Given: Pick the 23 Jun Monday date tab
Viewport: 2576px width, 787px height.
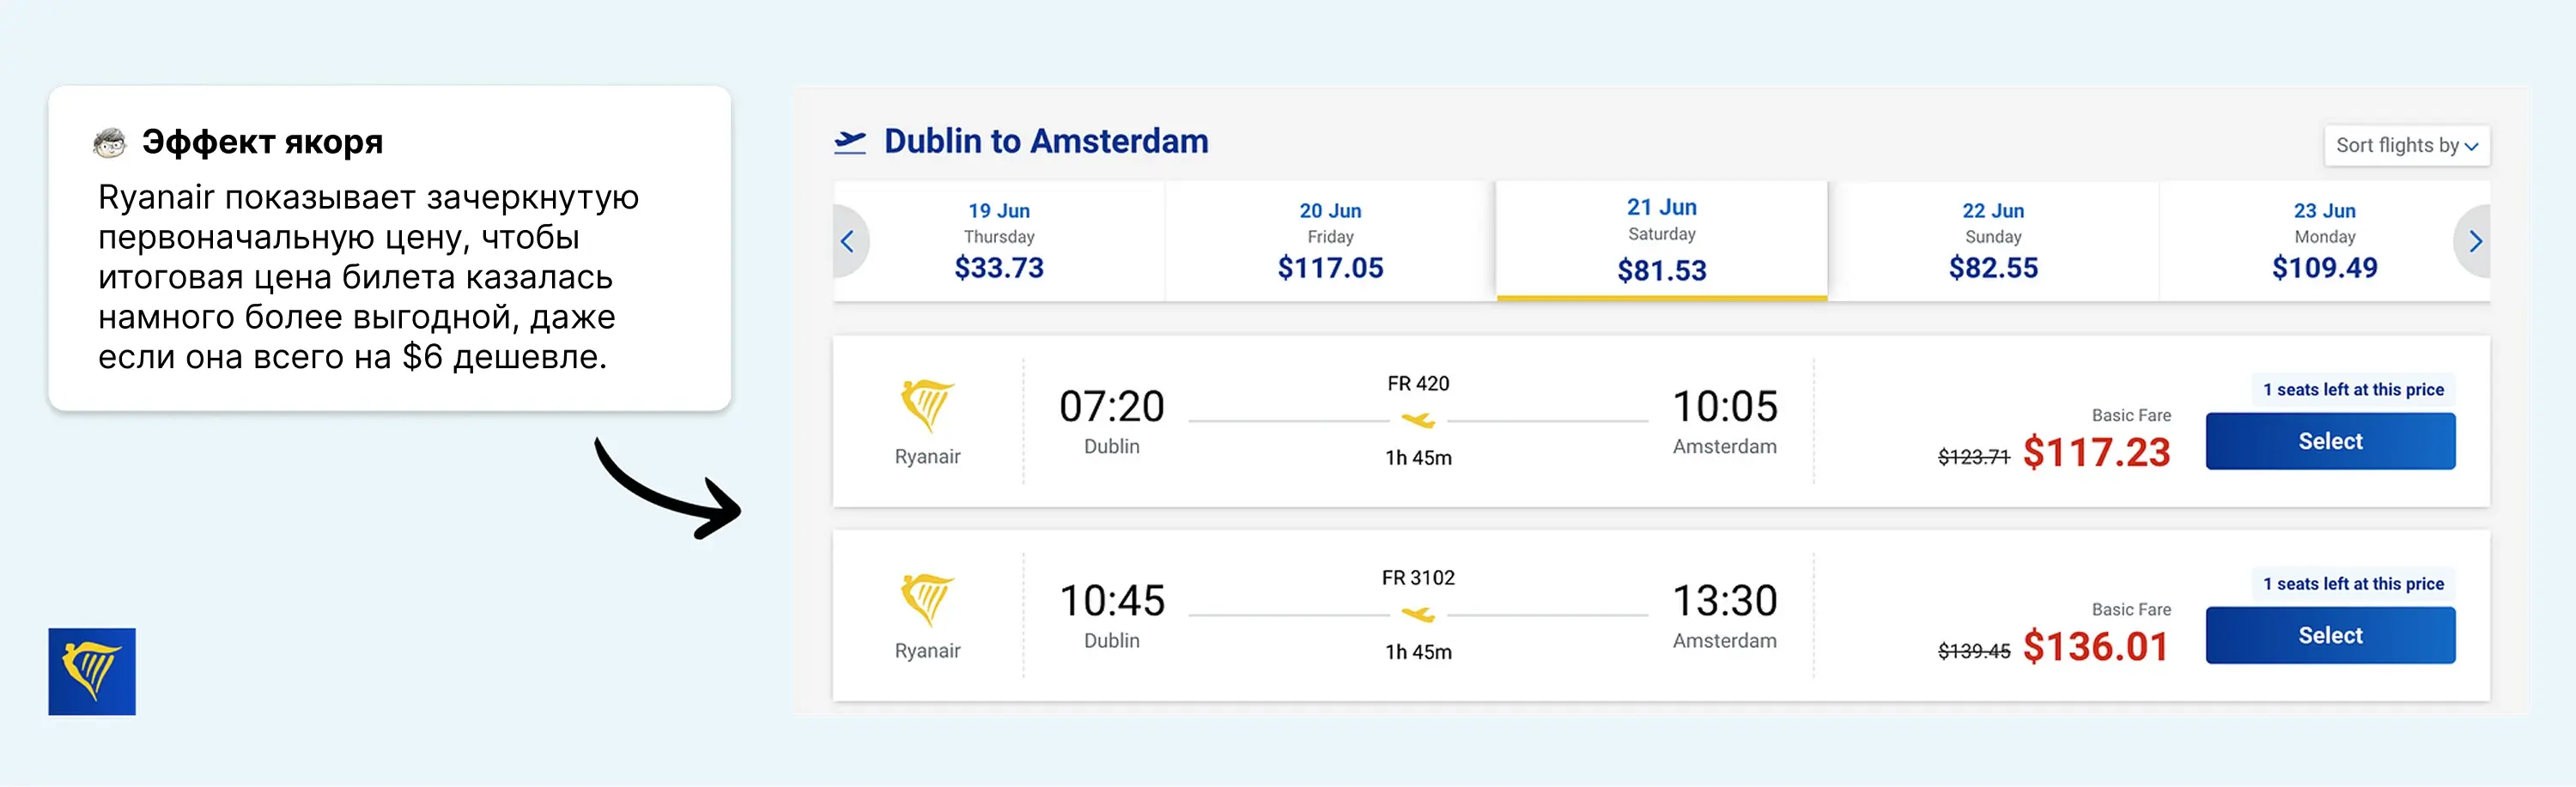Looking at the screenshot, I should [2324, 241].
